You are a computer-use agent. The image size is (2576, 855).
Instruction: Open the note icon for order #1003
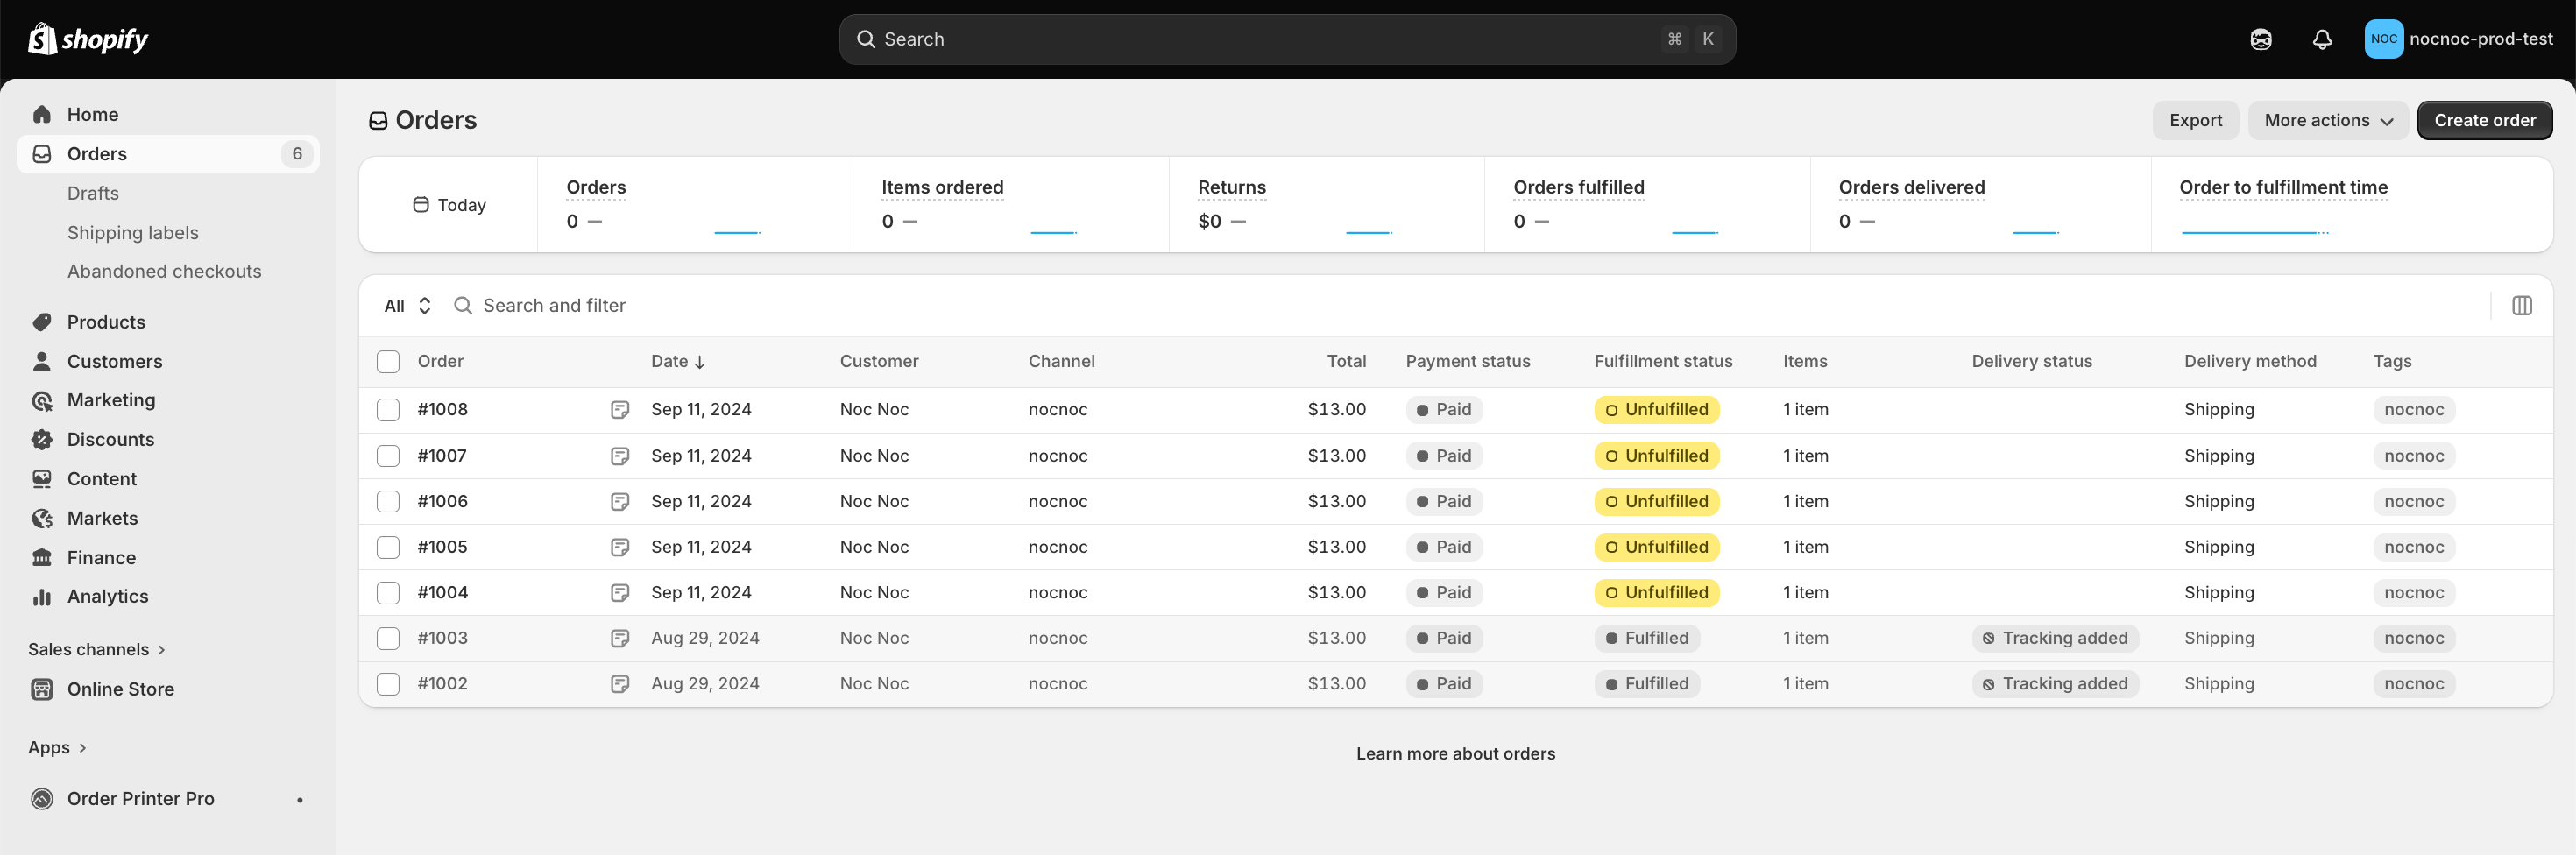[620, 638]
